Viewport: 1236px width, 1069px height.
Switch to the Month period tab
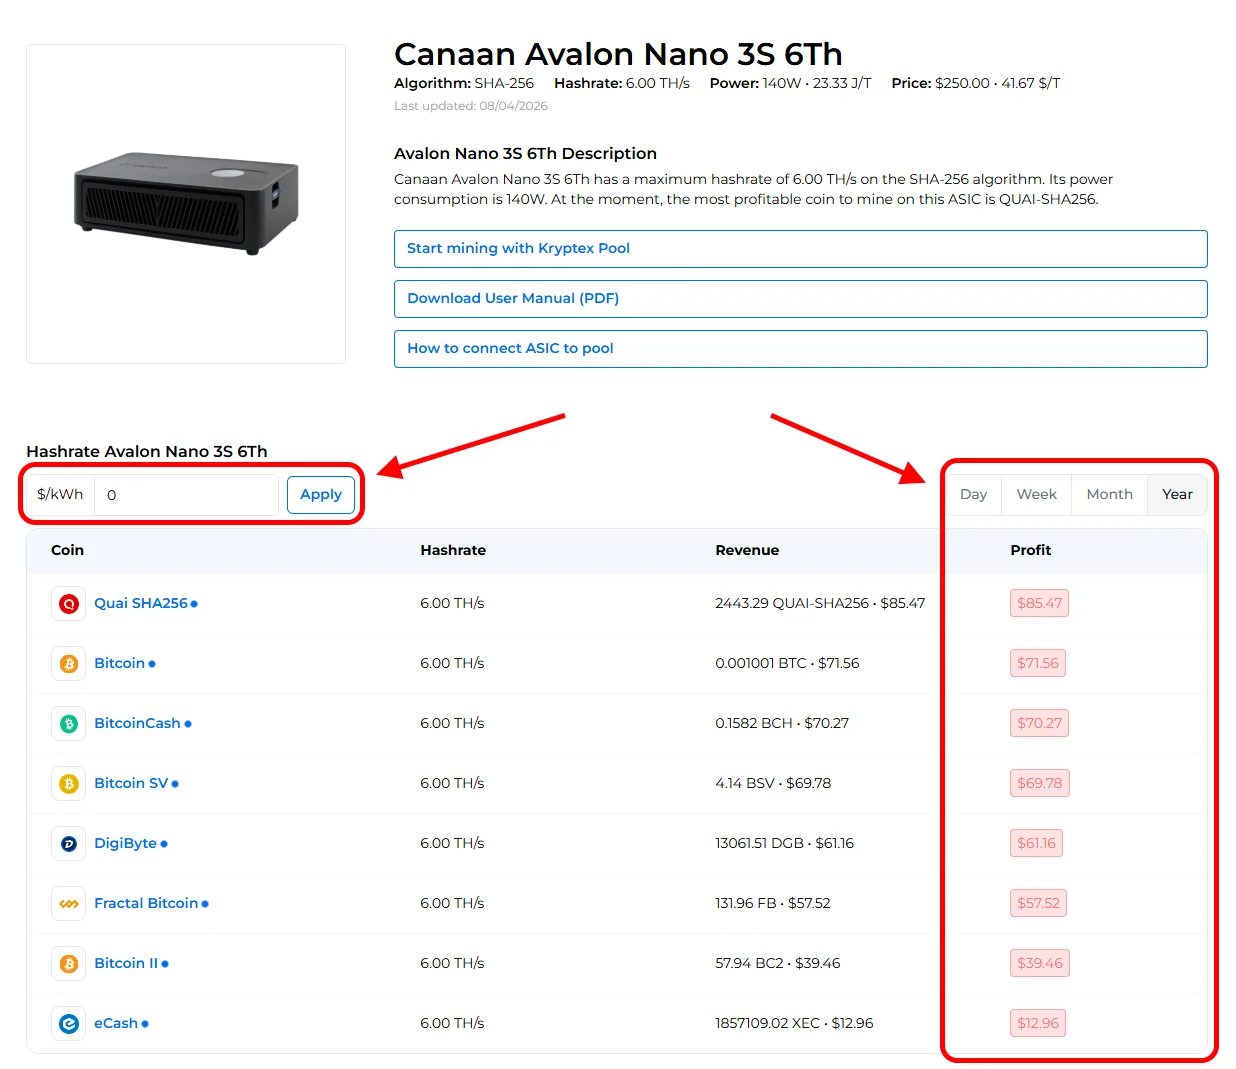(x=1109, y=495)
